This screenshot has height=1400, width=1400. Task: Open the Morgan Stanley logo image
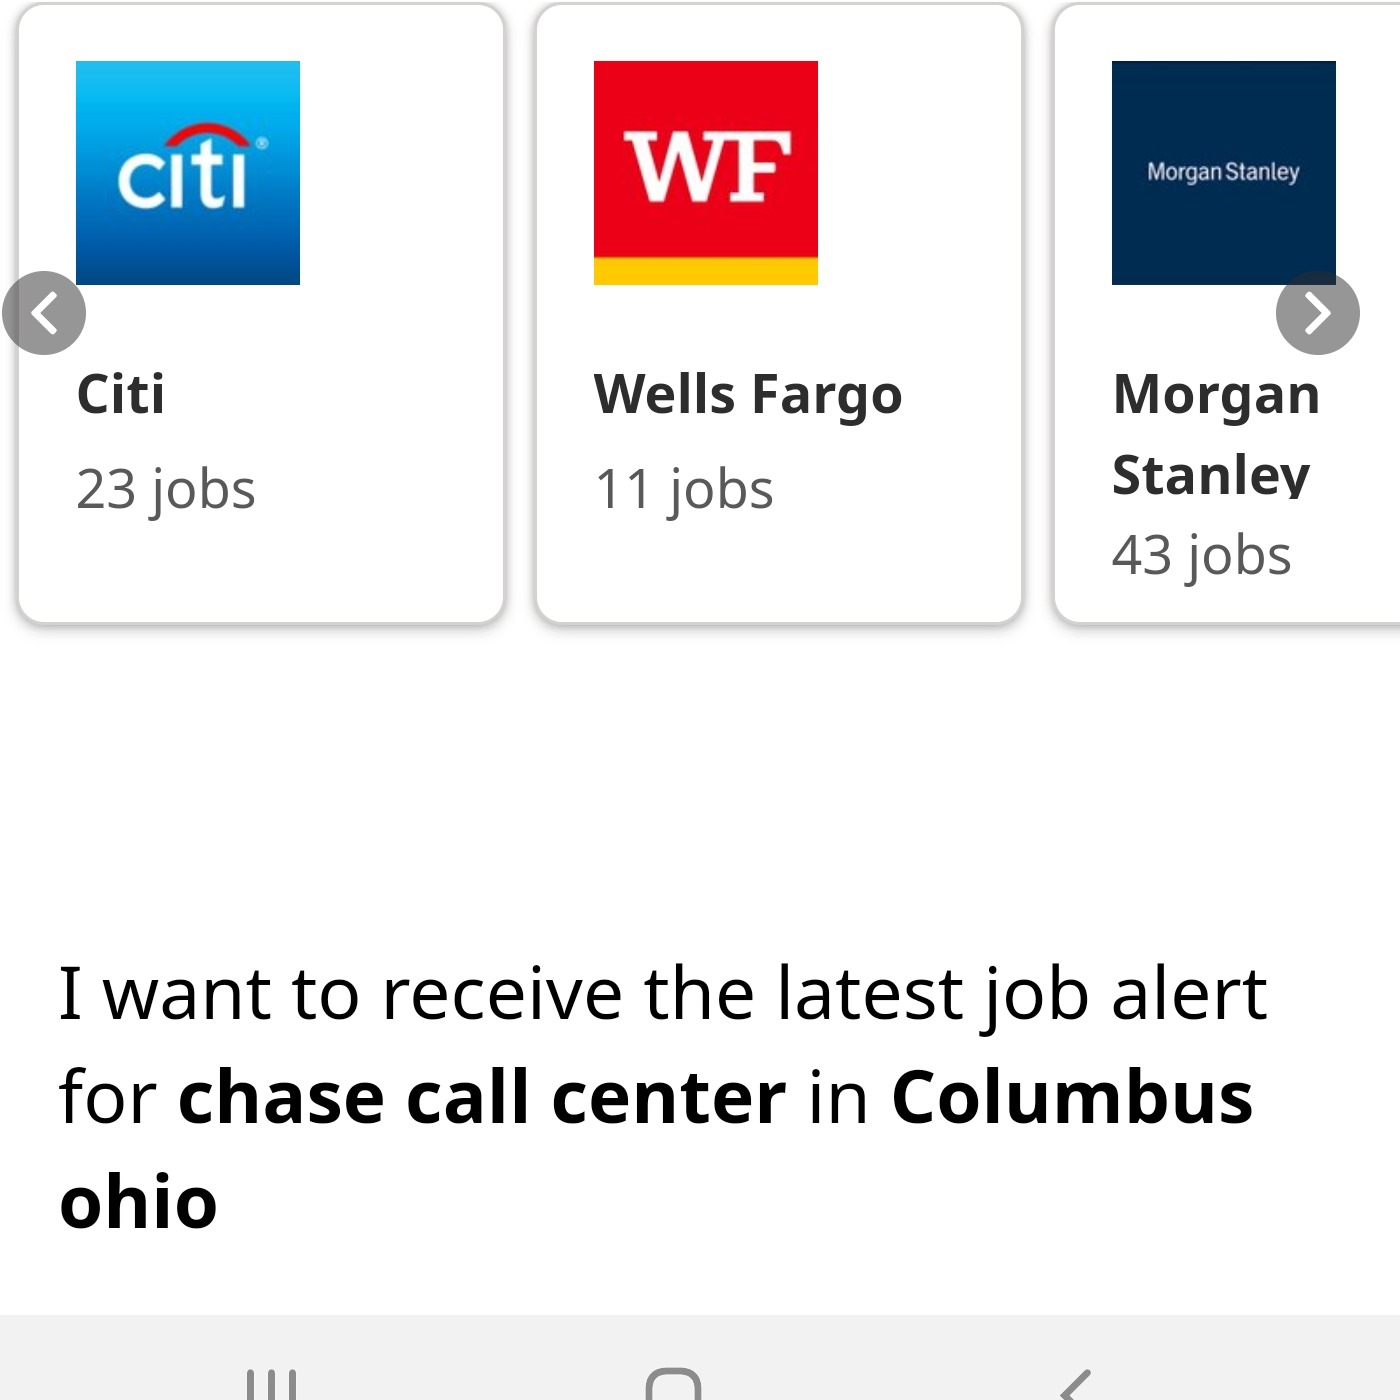click(x=1224, y=173)
